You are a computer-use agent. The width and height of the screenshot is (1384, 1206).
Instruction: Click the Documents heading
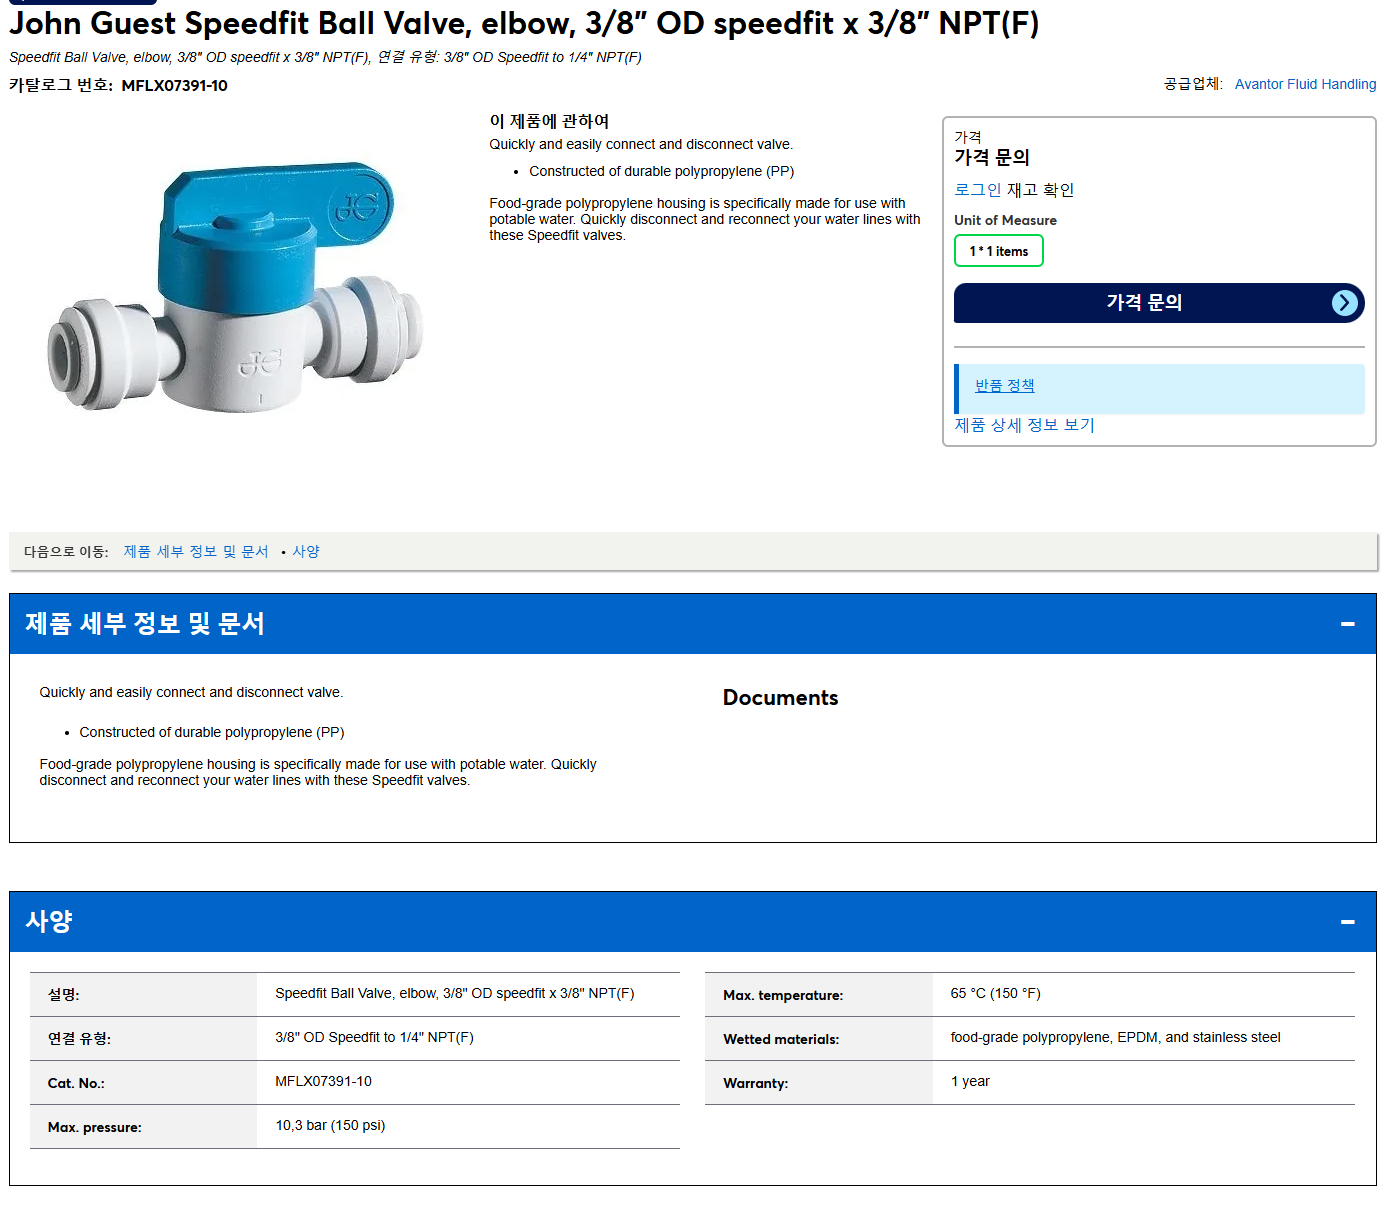click(781, 698)
